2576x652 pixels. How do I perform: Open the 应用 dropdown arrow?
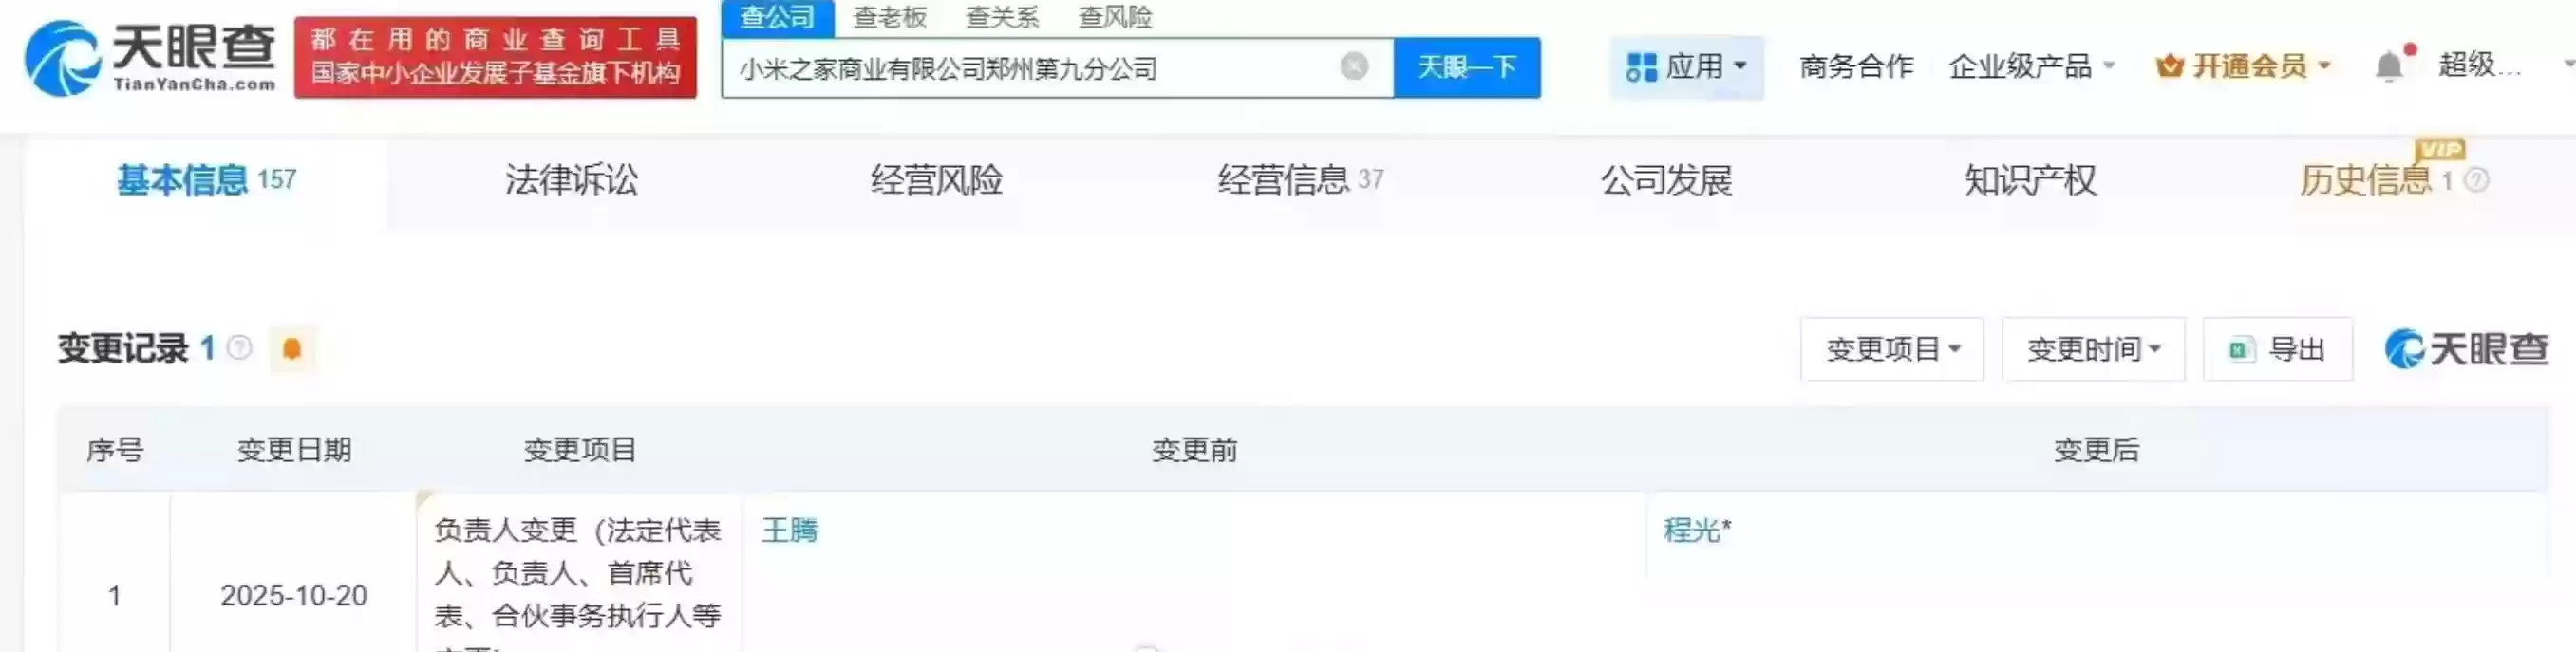tap(1740, 66)
